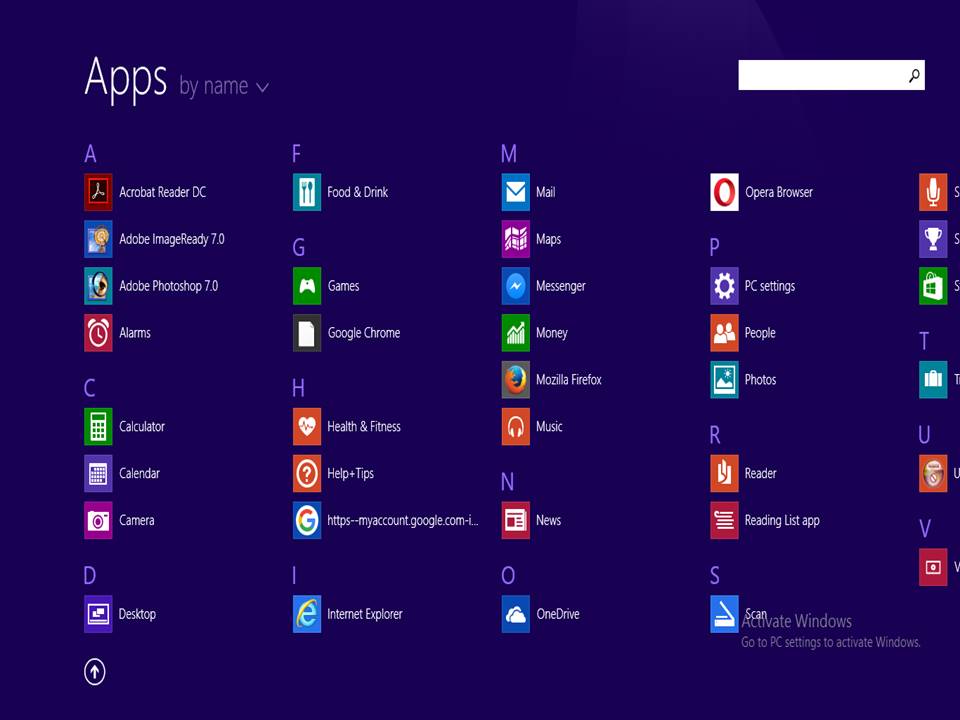This screenshot has width=960, height=720.
Task: Launch Mozilla Firefox icon
Action: tap(516, 380)
